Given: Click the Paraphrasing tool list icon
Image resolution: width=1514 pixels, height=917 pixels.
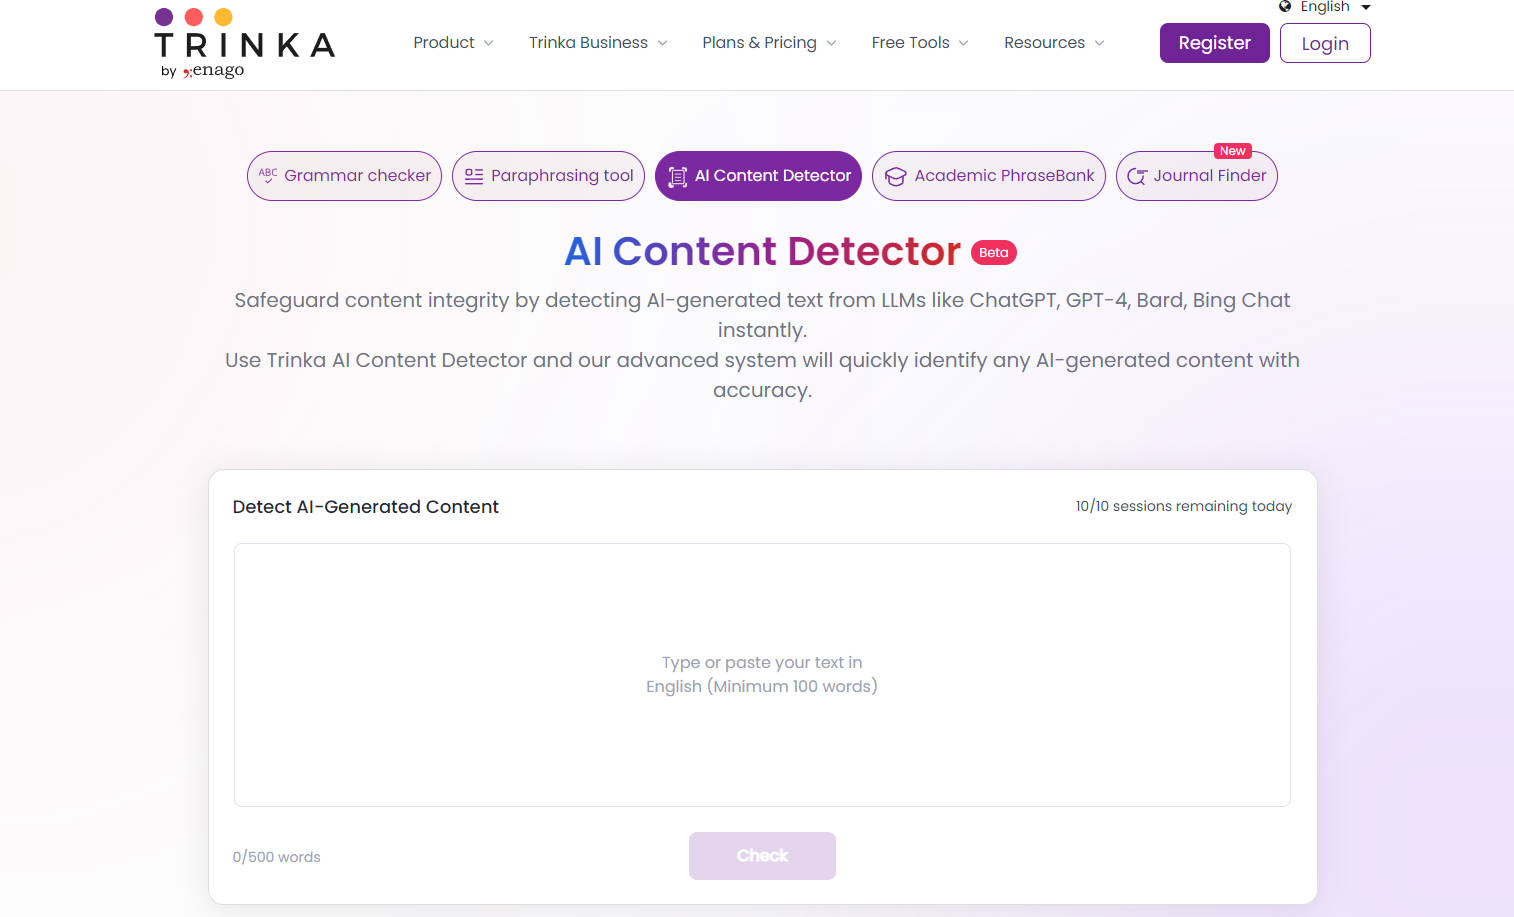Looking at the screenshot, I should 473,175.
